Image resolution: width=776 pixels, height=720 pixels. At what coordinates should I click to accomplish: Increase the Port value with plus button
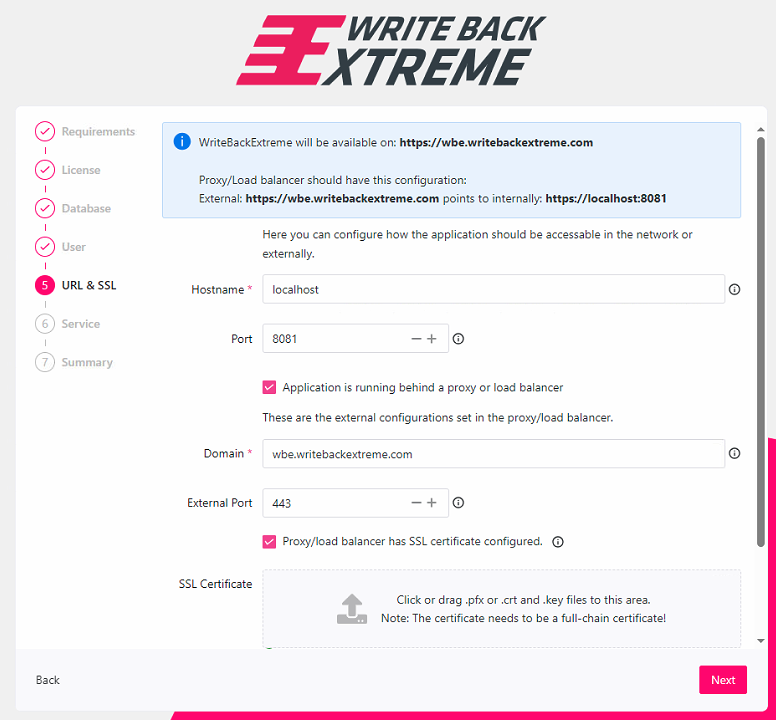click(432, 339)
